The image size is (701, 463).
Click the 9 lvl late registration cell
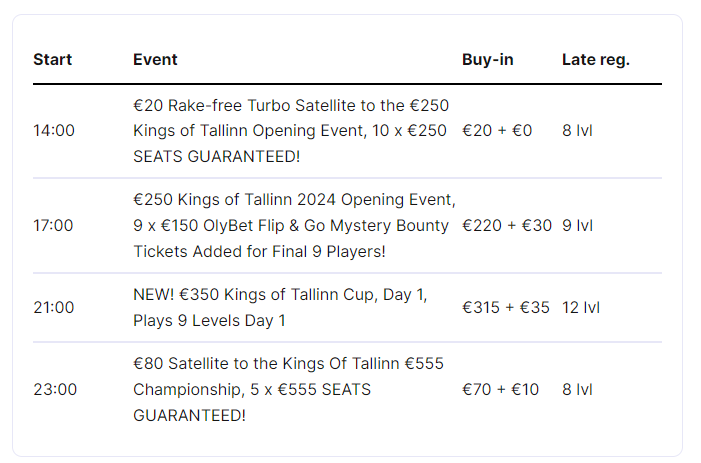pyautogui.click(x=577, y=226)
